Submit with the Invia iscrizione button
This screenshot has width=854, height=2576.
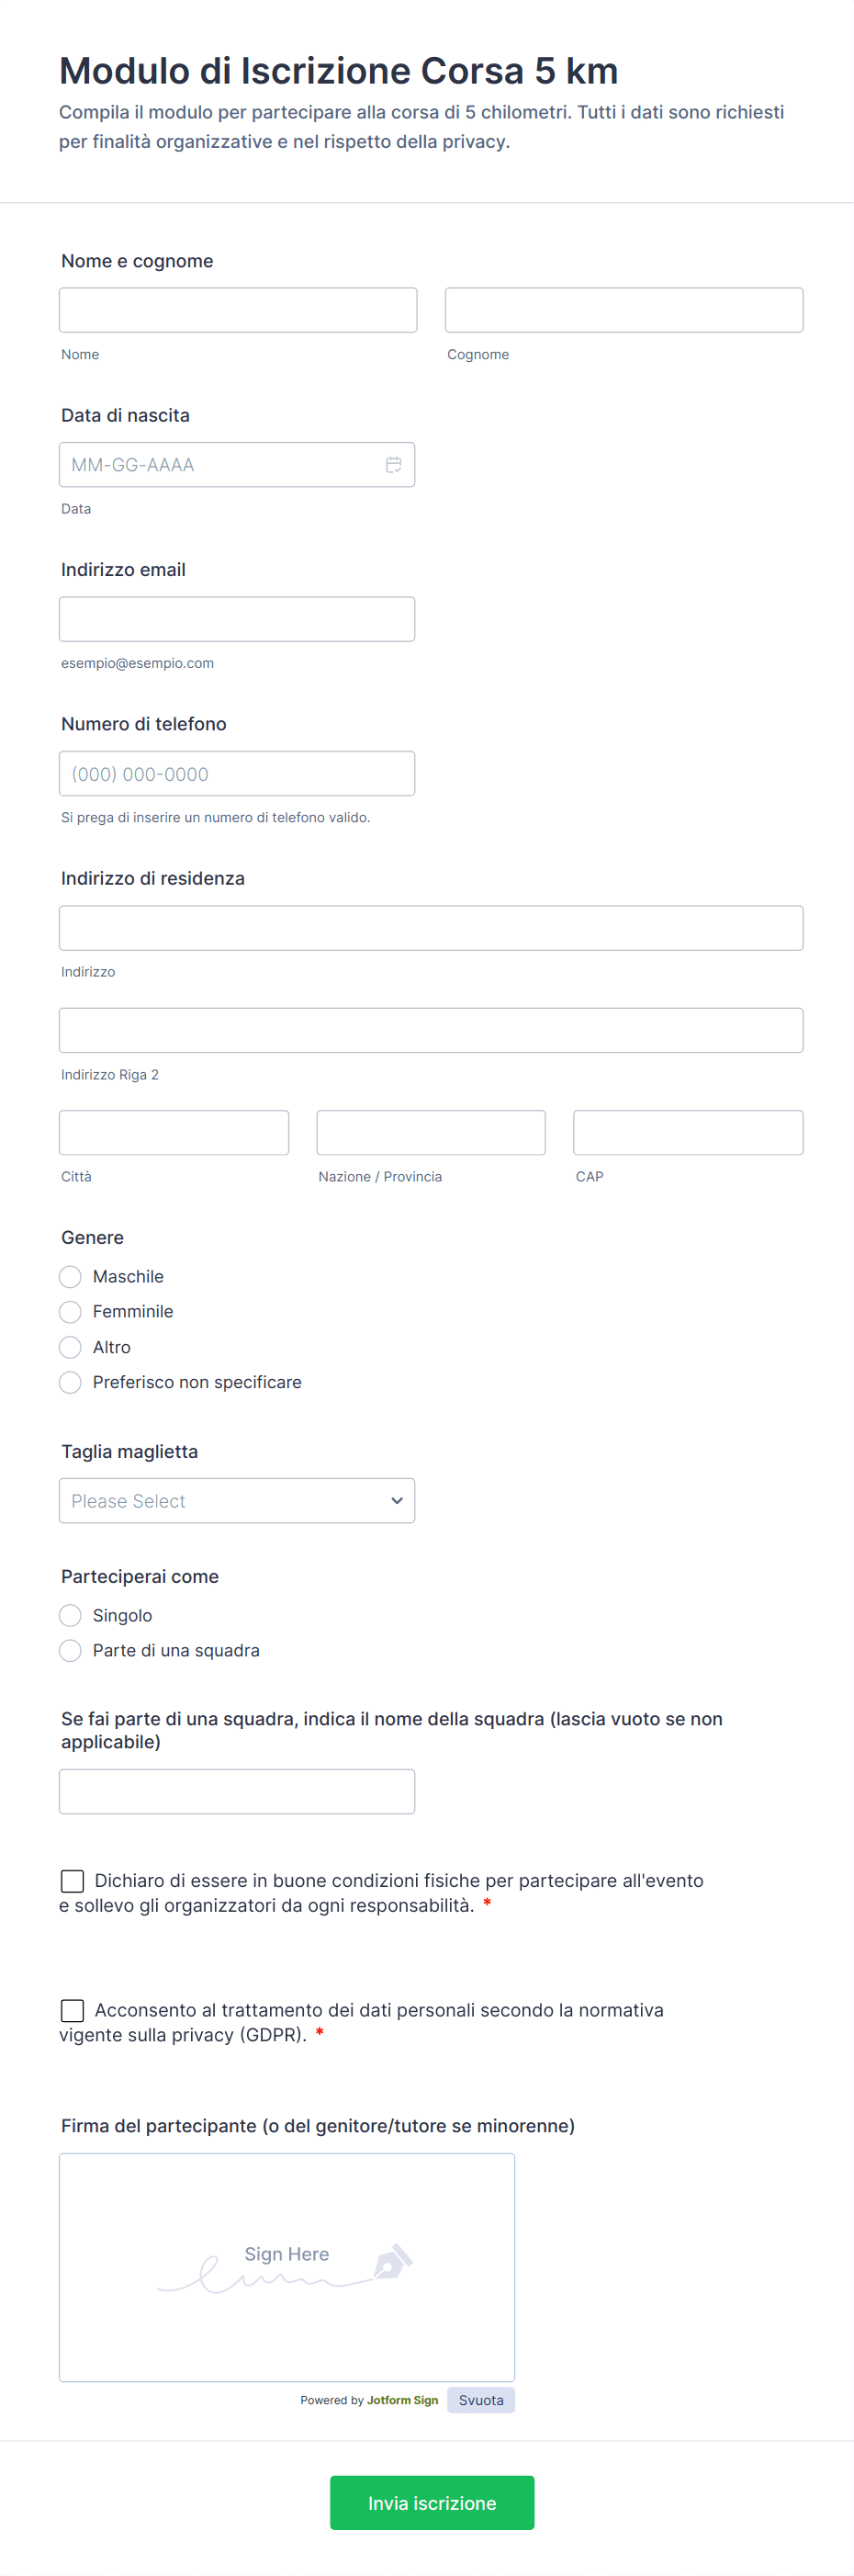[432, 2502]
